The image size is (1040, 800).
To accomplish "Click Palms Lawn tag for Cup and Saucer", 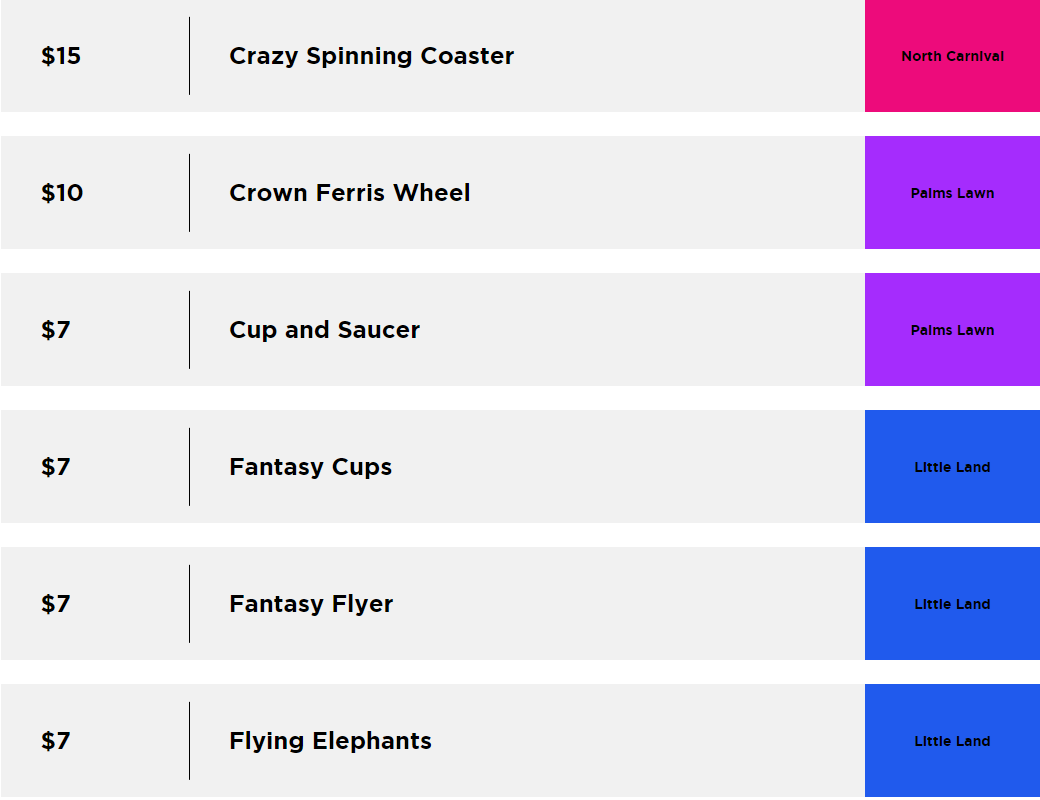I will [952, 330].
